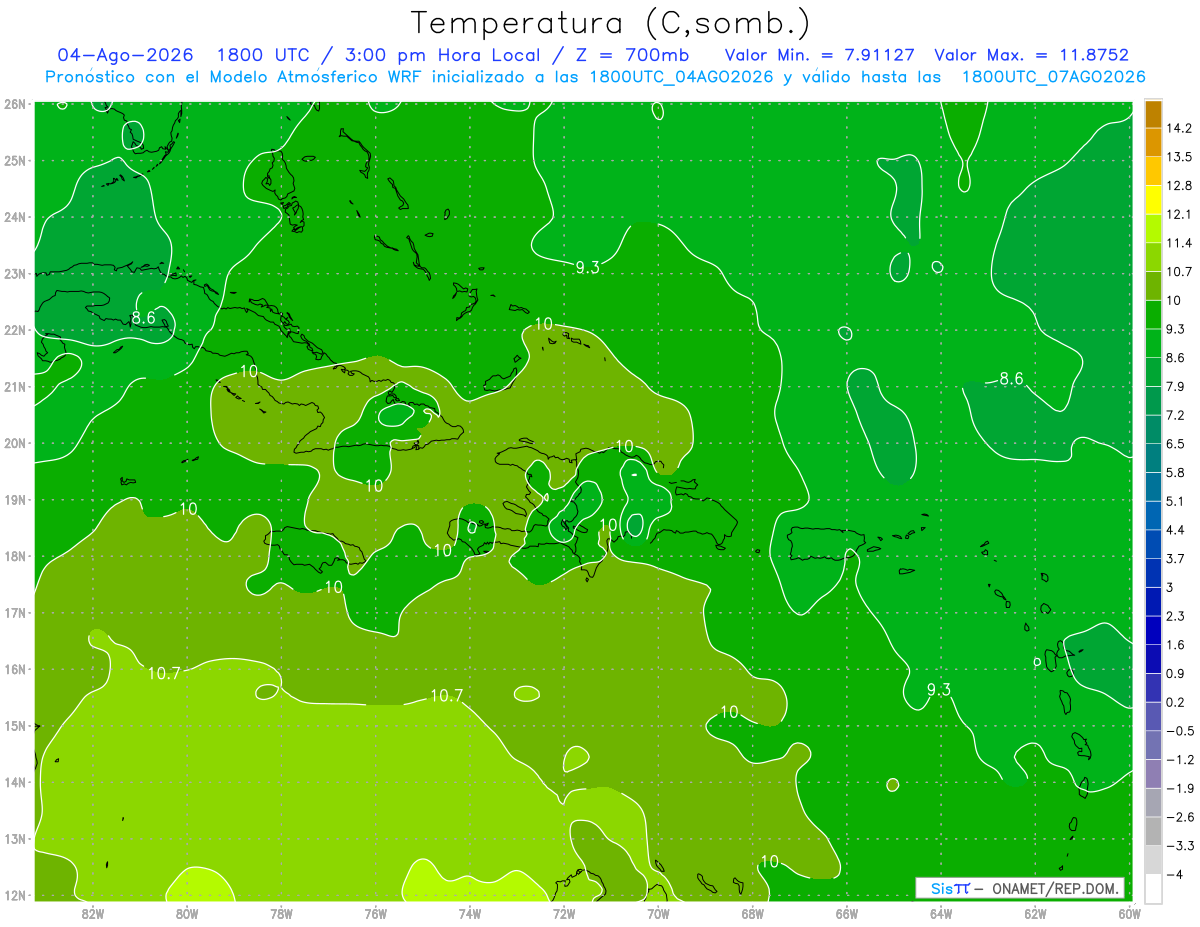Select the 'Valor Max. = 11.8752' readout
Image resolution: width=1200 pixels, height=927 pixels.
(x=1031, y=55)
